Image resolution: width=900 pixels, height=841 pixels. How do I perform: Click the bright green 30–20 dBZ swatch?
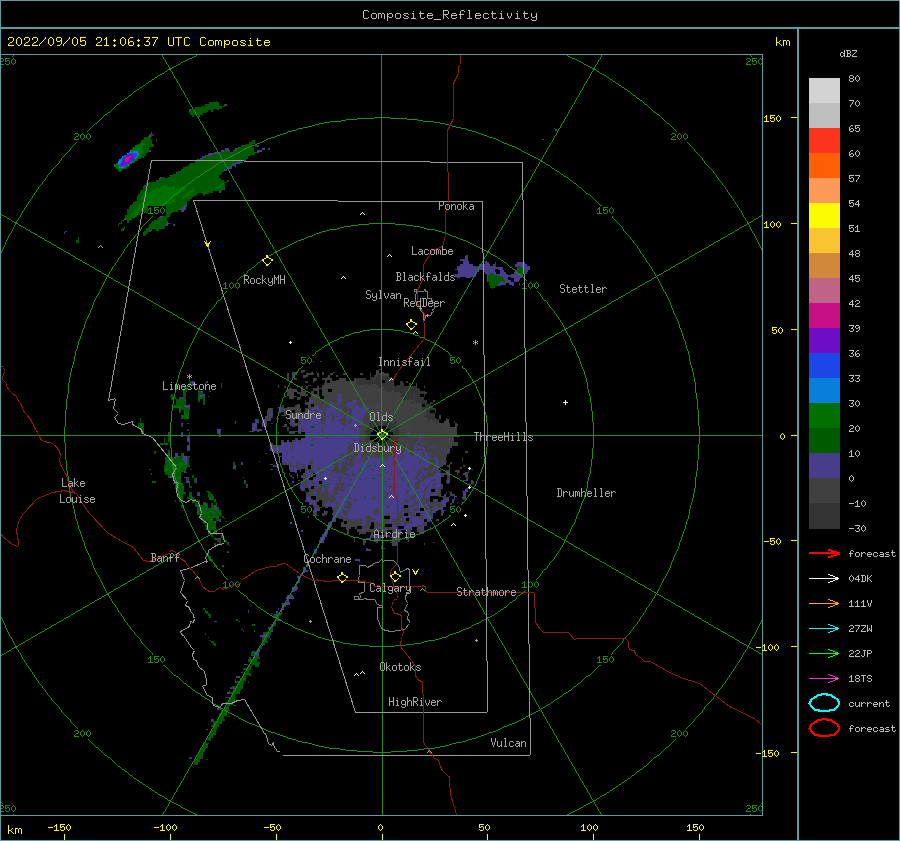(x=824, y=416)
